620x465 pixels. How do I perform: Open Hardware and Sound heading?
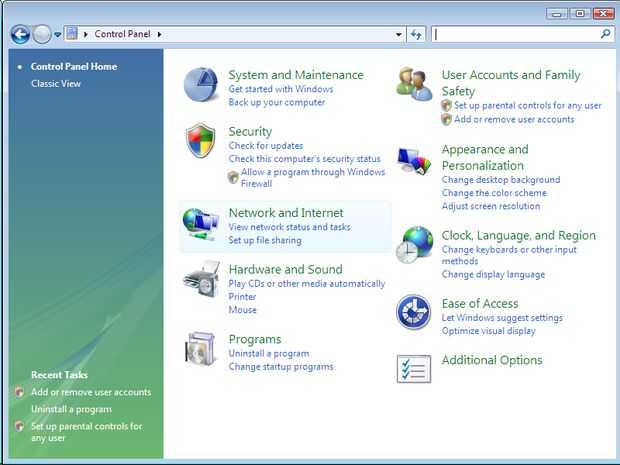pos(285,269)
